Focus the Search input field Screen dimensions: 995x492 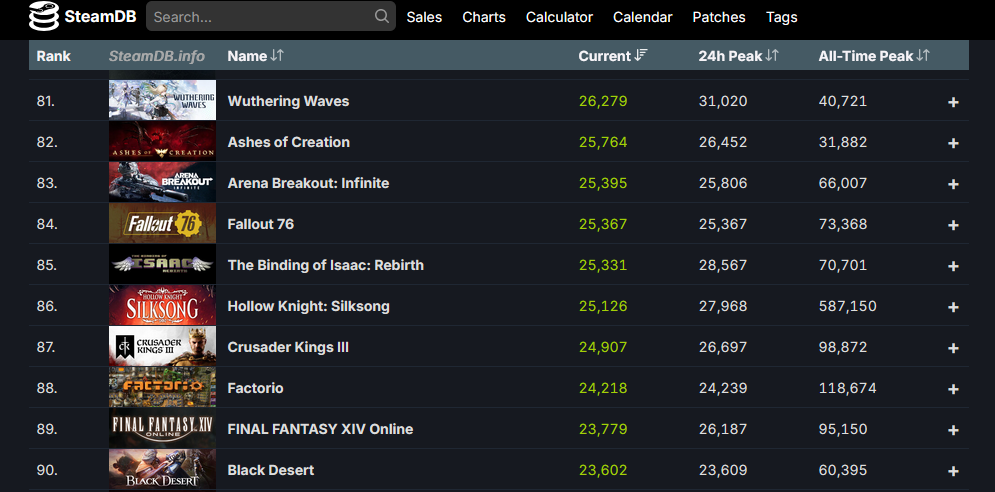click(x=260, y=17)
